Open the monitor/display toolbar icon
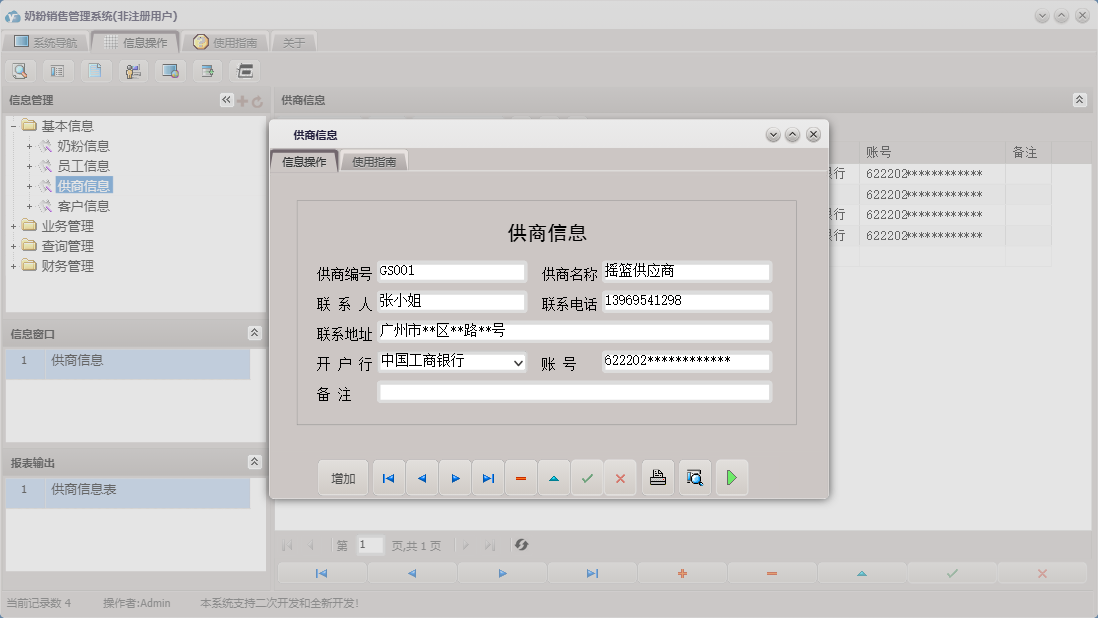 pyautogui.click(x=169, y=70)
